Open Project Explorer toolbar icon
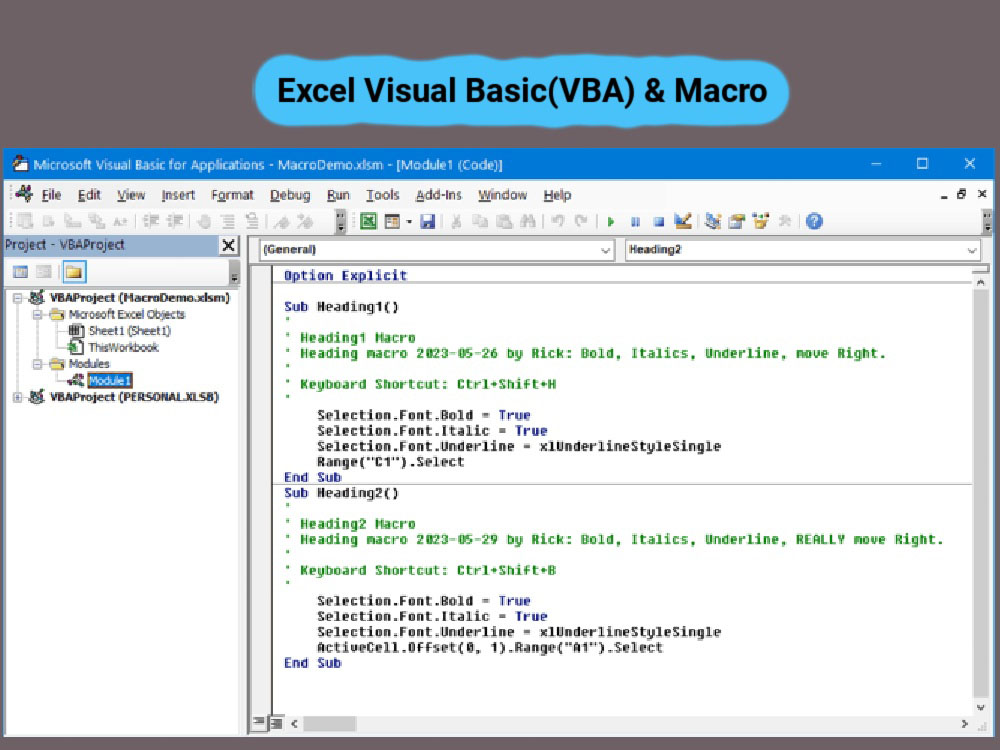This screenshot has width=1000, height=750. point(713,221)
